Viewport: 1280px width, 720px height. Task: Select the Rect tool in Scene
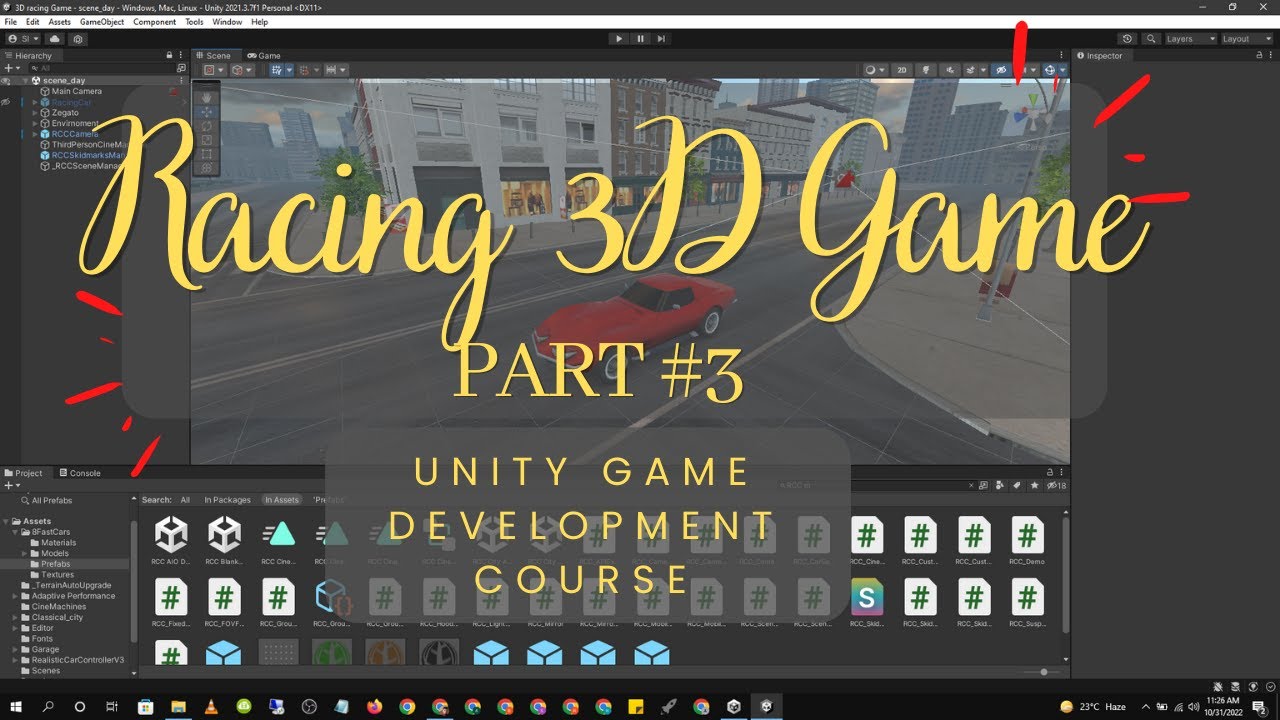tap(207, 154)
